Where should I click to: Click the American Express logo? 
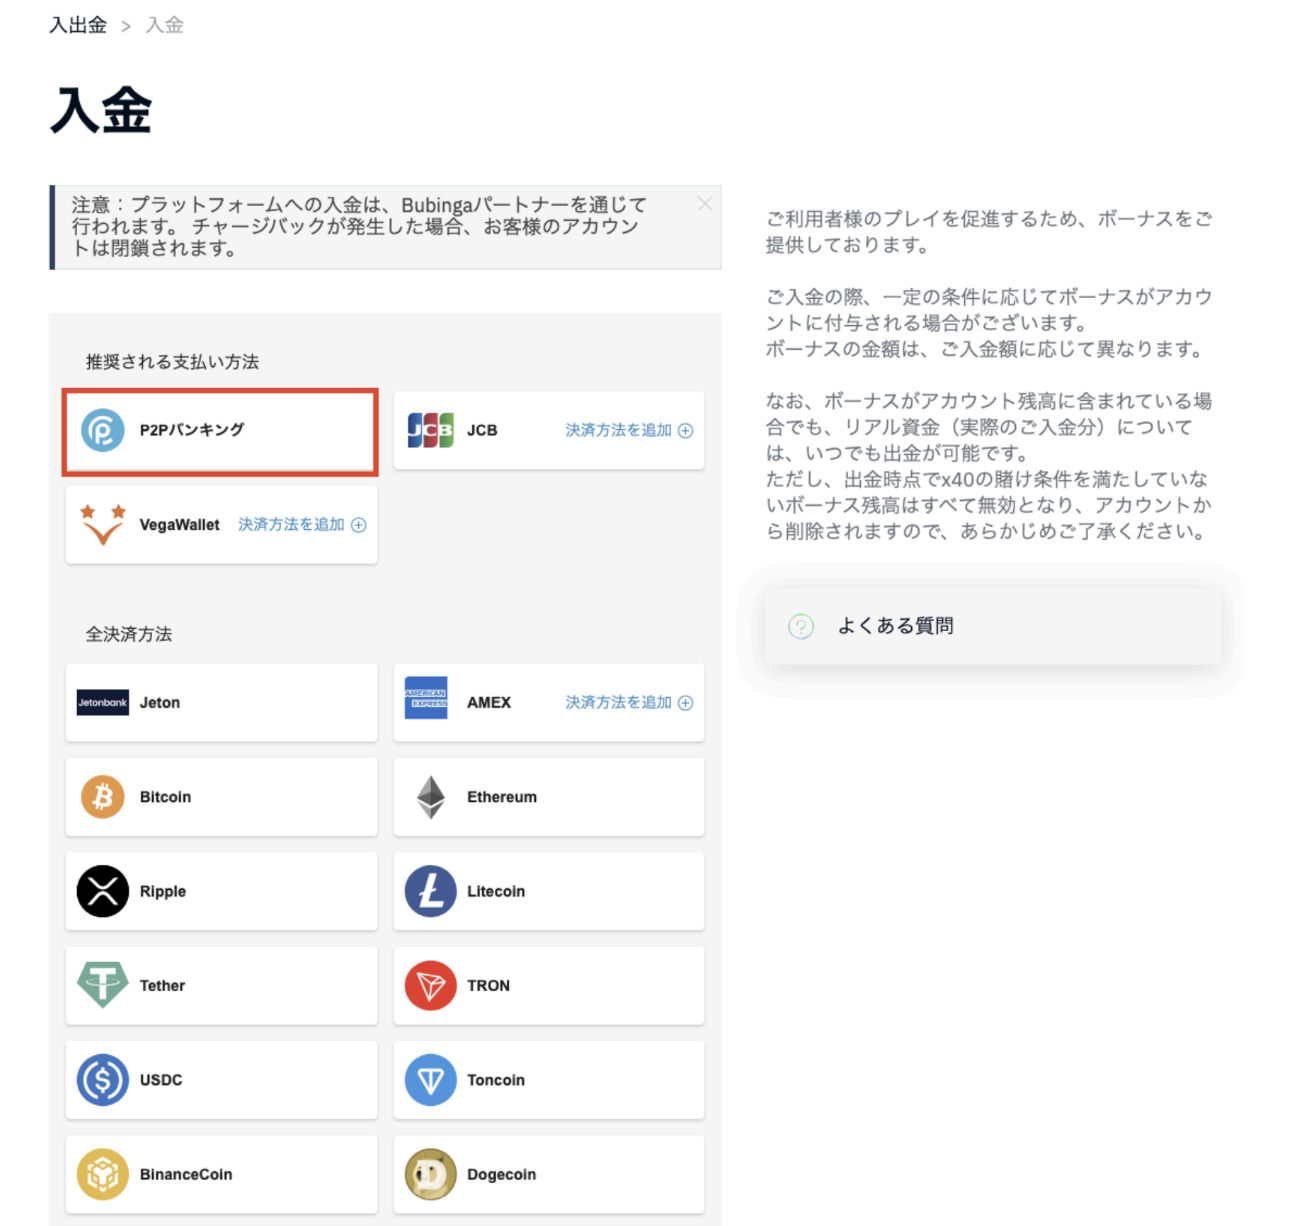coord(427,698)
